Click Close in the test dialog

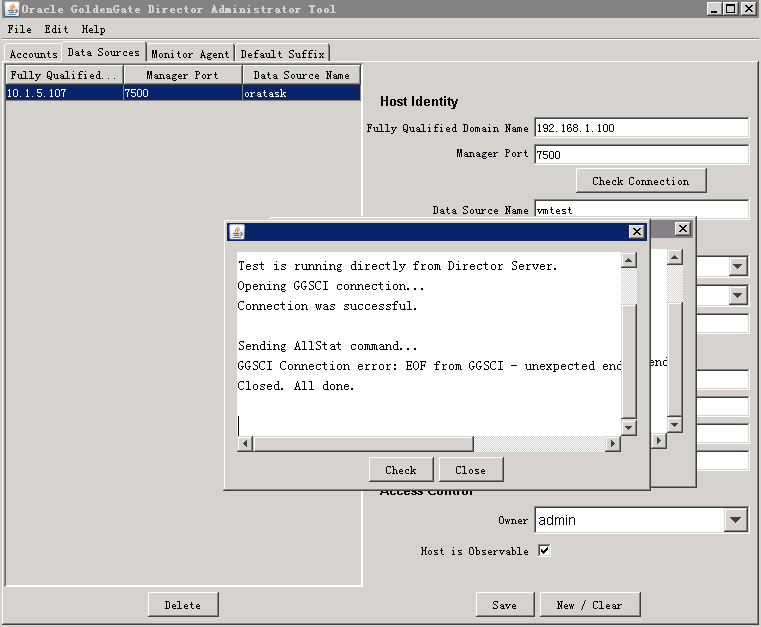pos(470,470)
